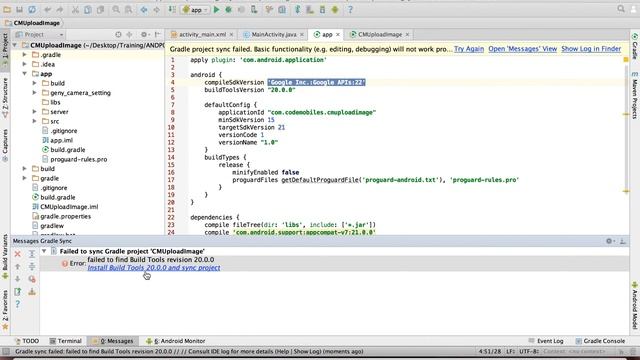Open the Build Variants side panel
Screen dimensions: 640x360
coord(5,257)
